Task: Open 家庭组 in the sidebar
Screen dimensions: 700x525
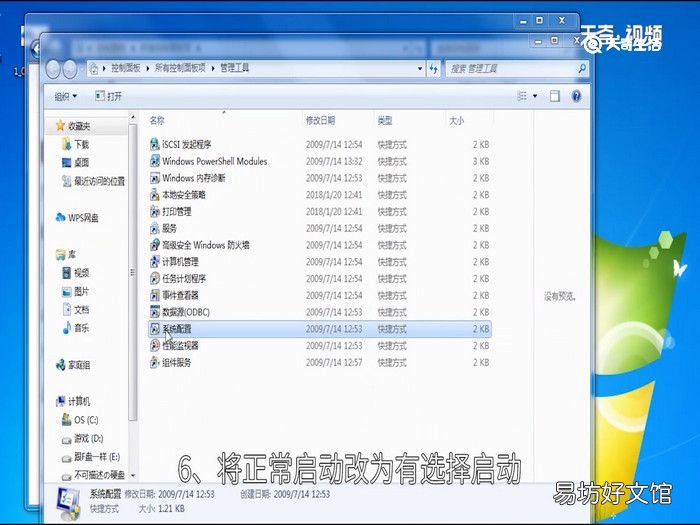Action: (x=73, y=365)
